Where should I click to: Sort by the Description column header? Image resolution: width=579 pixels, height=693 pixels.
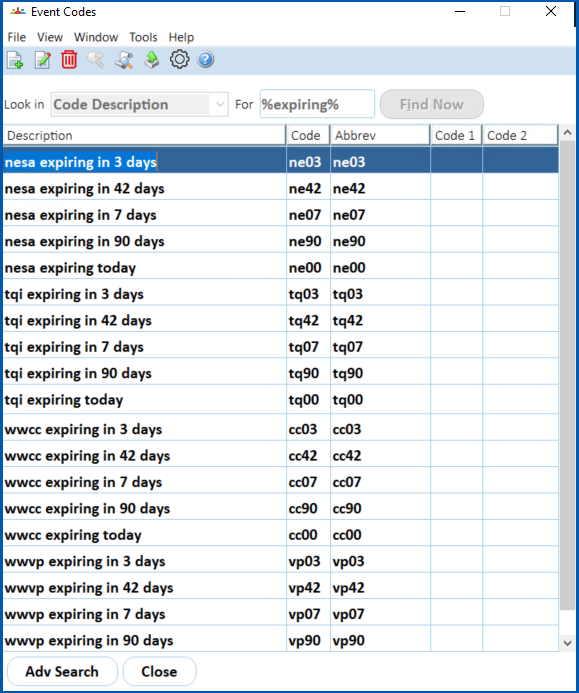(145, 135)
